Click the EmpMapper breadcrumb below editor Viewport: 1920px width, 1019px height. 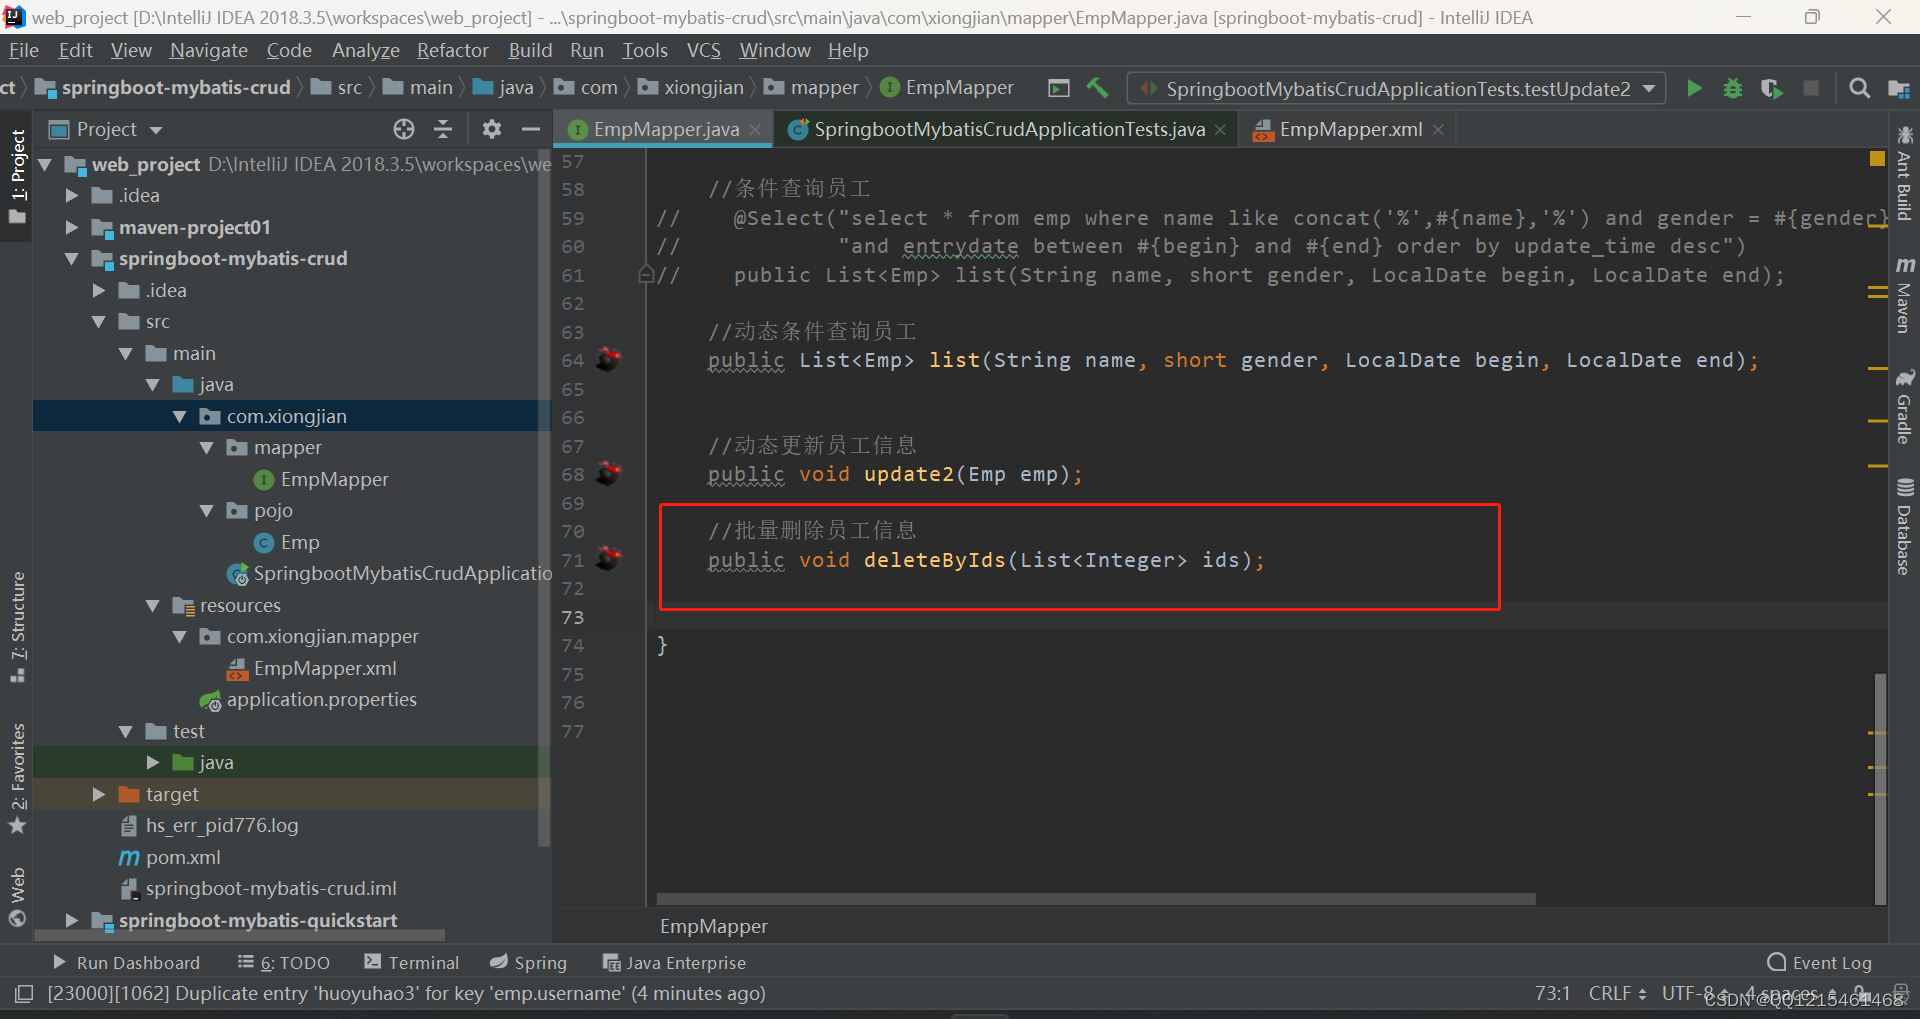tap(714, 926)
